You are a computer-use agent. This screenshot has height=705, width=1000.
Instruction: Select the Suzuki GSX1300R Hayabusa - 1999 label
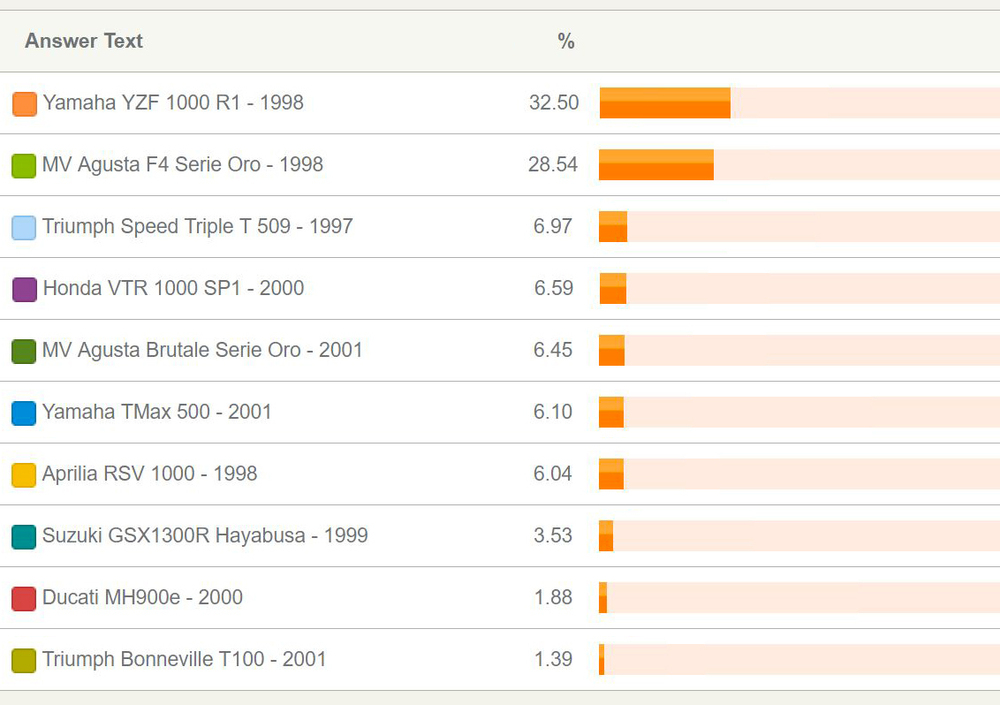coord(205,535)
